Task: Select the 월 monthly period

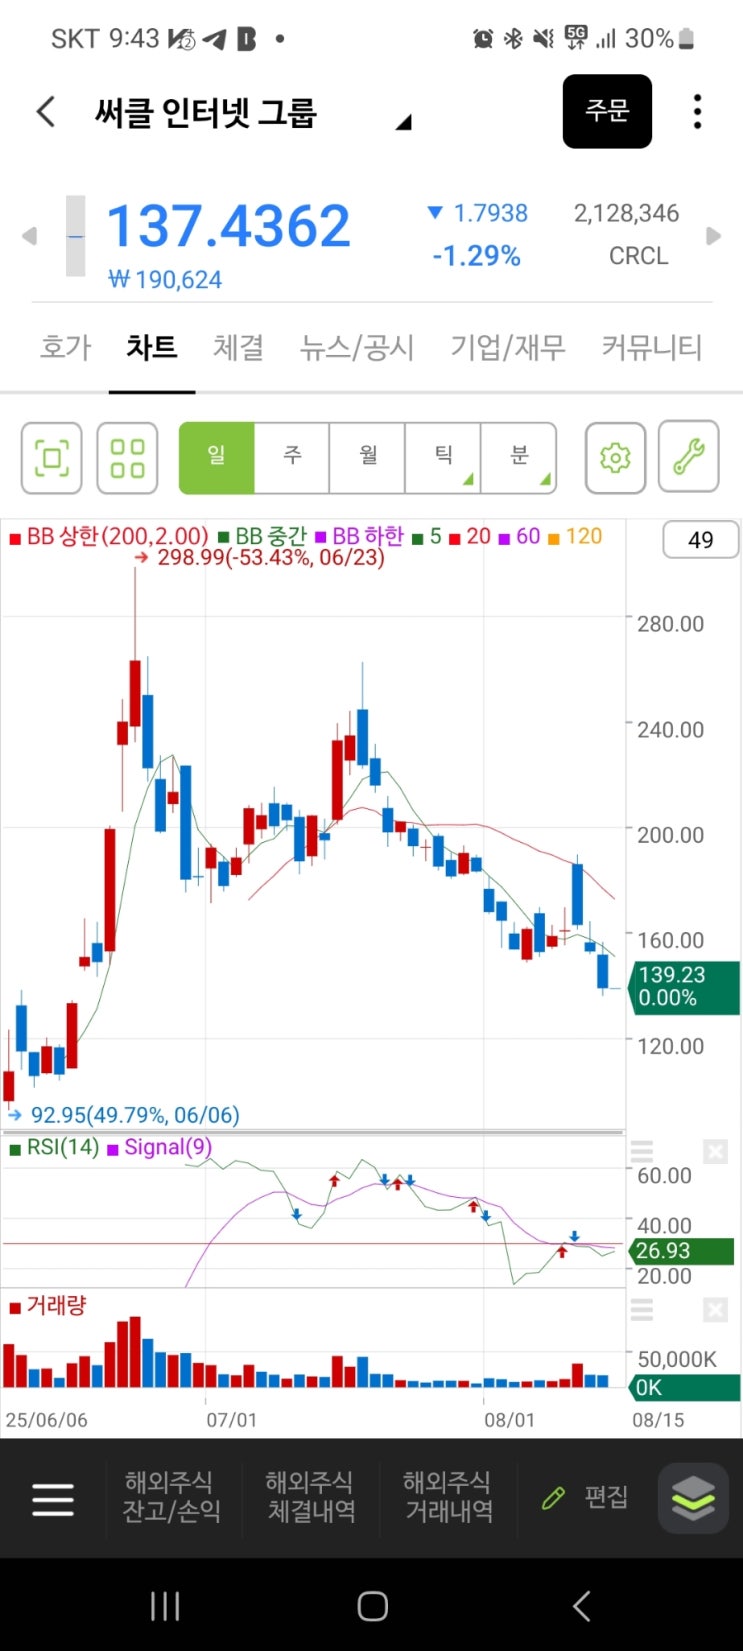Action: coord(368,458)
